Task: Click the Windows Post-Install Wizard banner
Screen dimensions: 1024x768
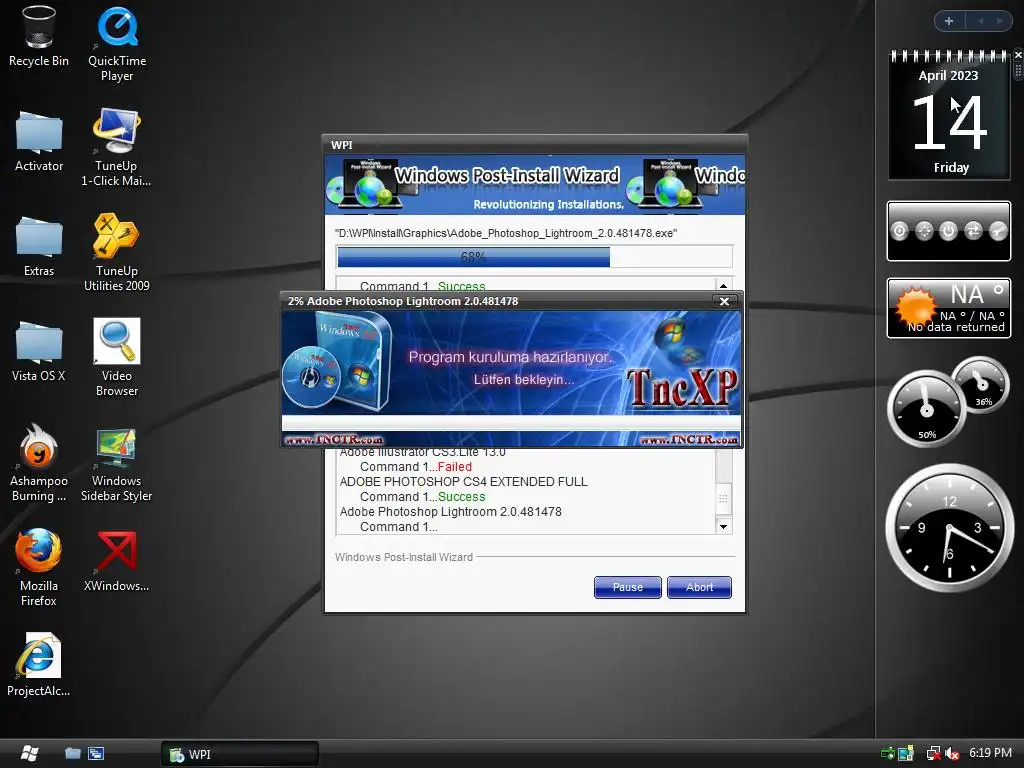Action: tap(535, 185)
